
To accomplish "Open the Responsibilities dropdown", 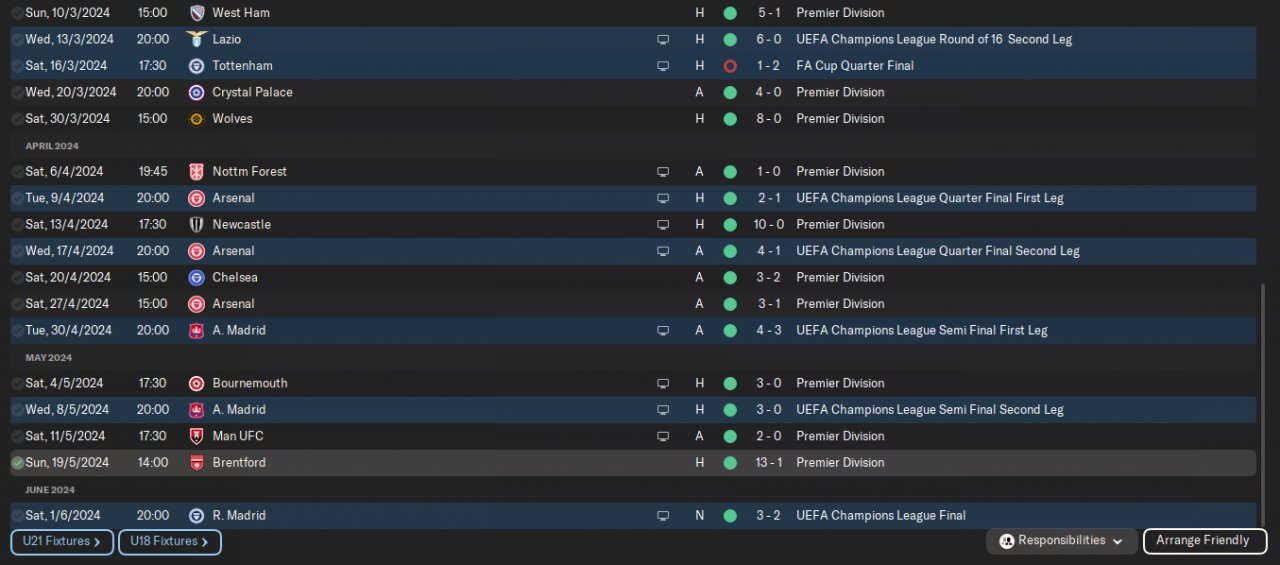I will click(x=1062, y=541).
